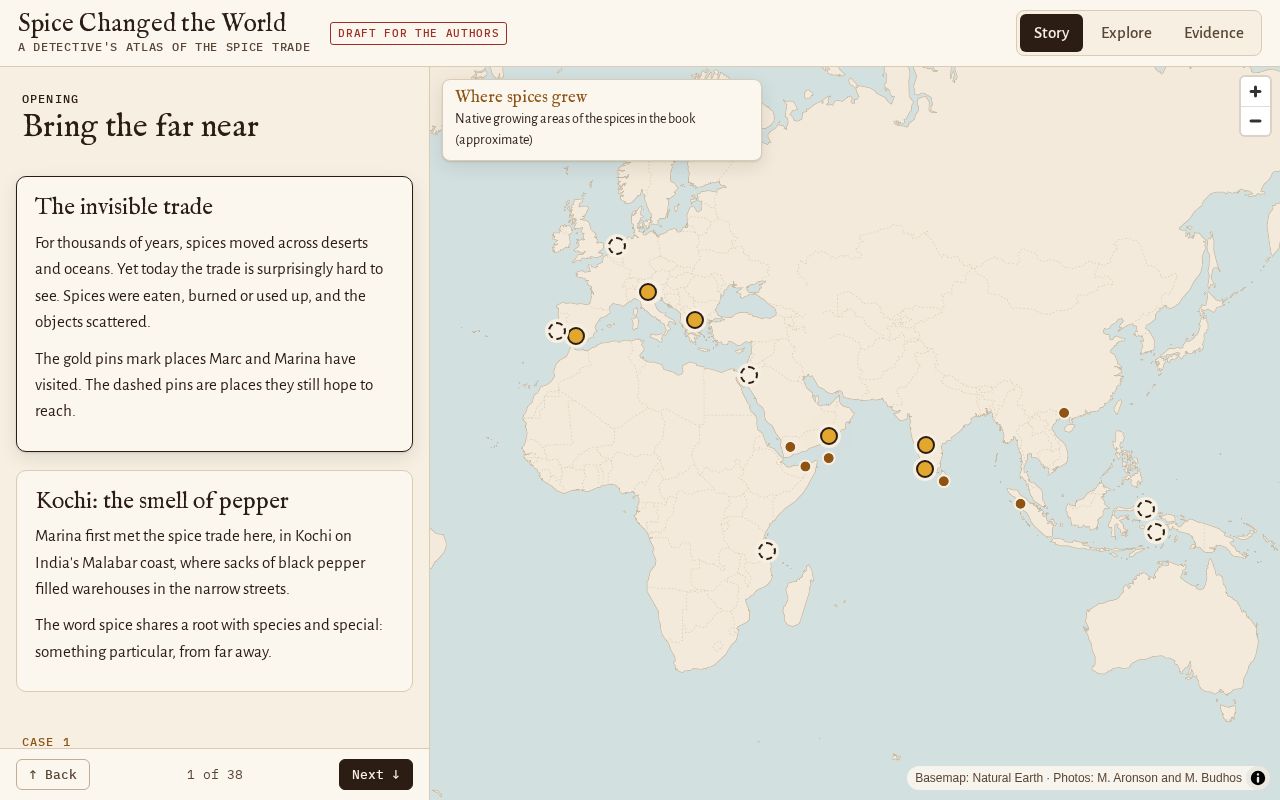Zoom in on the map

point(1255,91)
